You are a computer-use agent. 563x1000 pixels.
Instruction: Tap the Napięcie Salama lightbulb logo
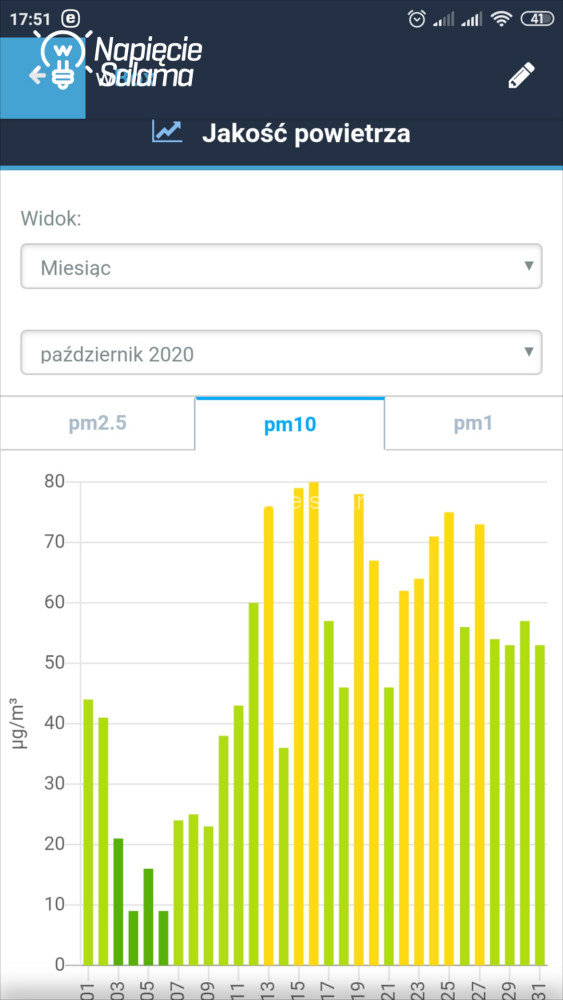[119, 62]
